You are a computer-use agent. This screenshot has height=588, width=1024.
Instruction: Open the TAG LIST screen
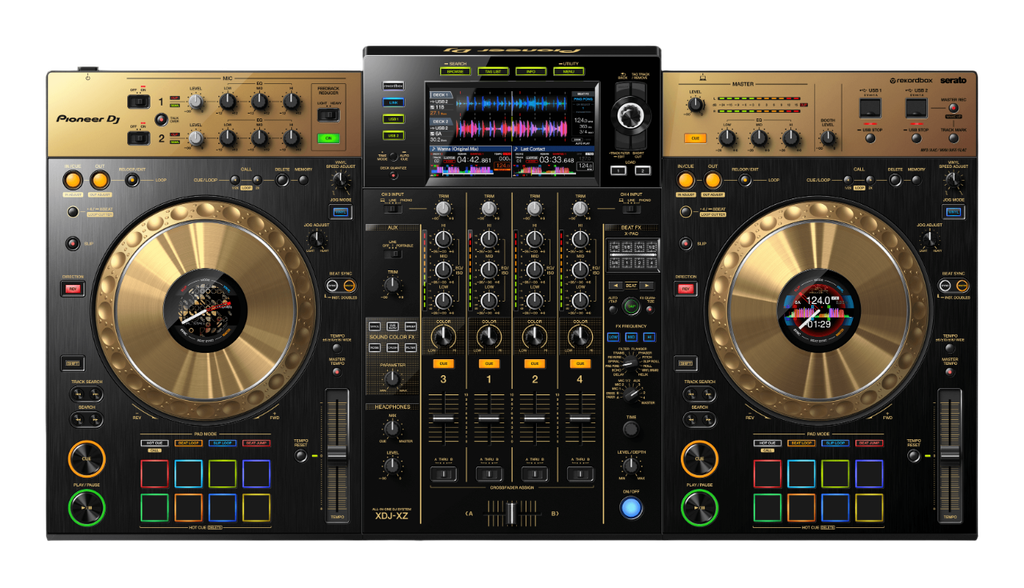point(493,71)
